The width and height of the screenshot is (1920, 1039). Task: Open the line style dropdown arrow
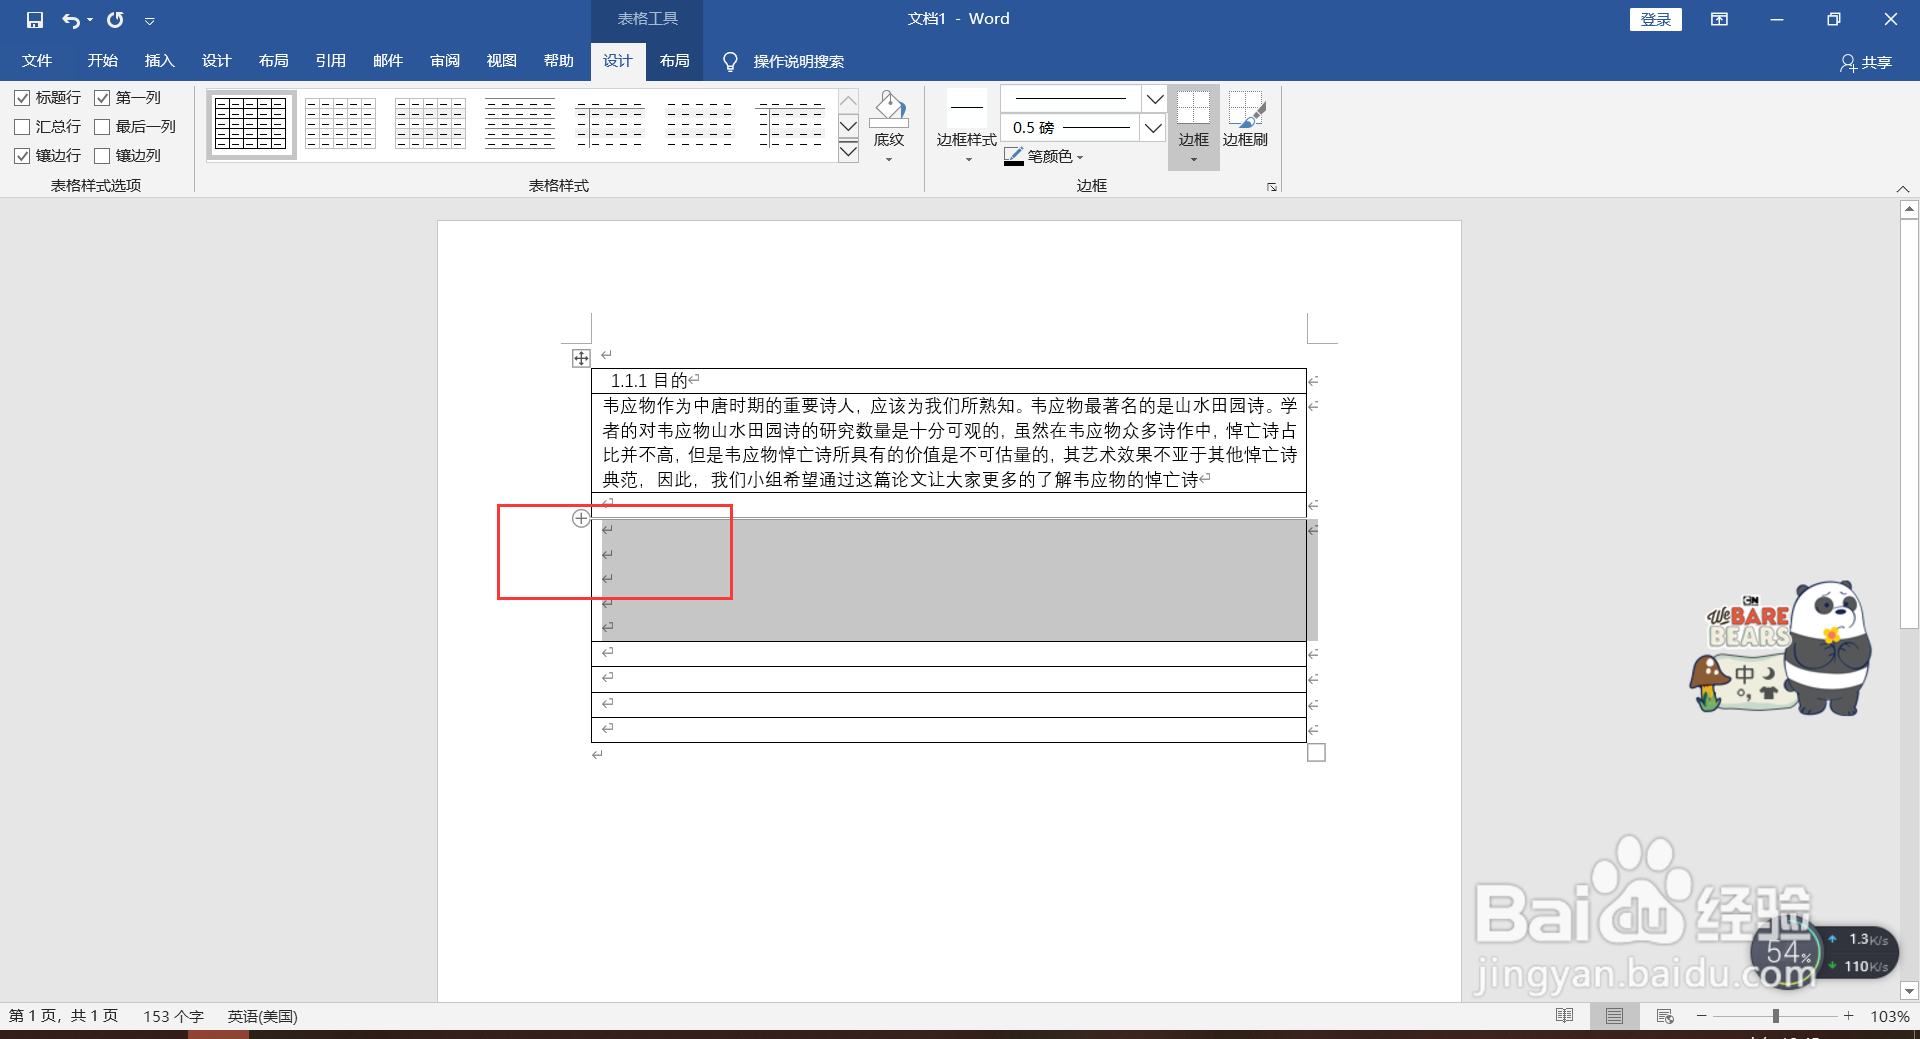(1154, 99)
